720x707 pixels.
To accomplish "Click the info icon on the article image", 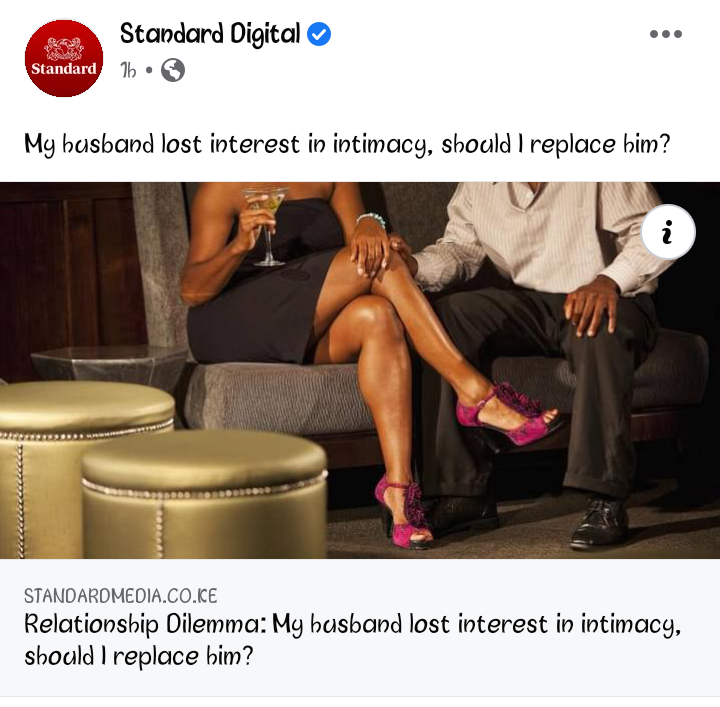I will (x=668, y=232).
